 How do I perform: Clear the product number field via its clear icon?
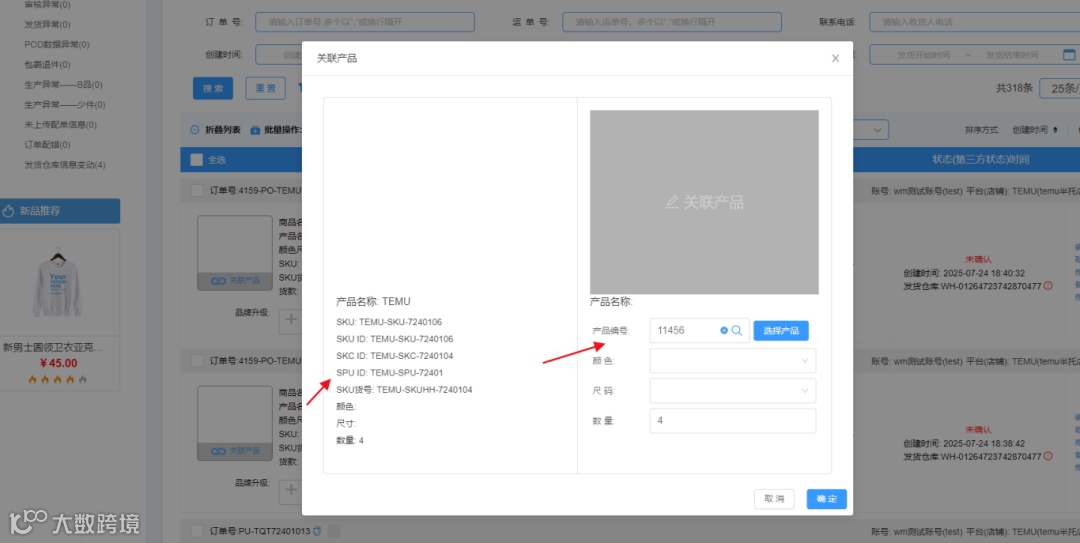click(724, 331)
